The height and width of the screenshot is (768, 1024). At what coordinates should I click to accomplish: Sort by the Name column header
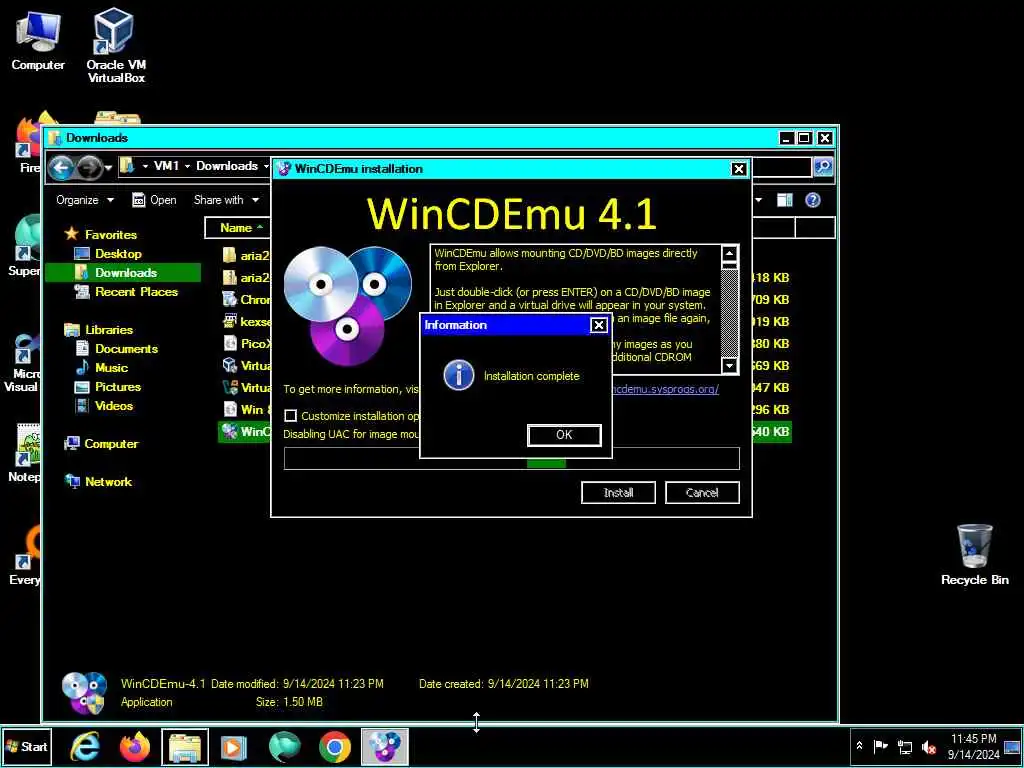click(x=236, y=228)
